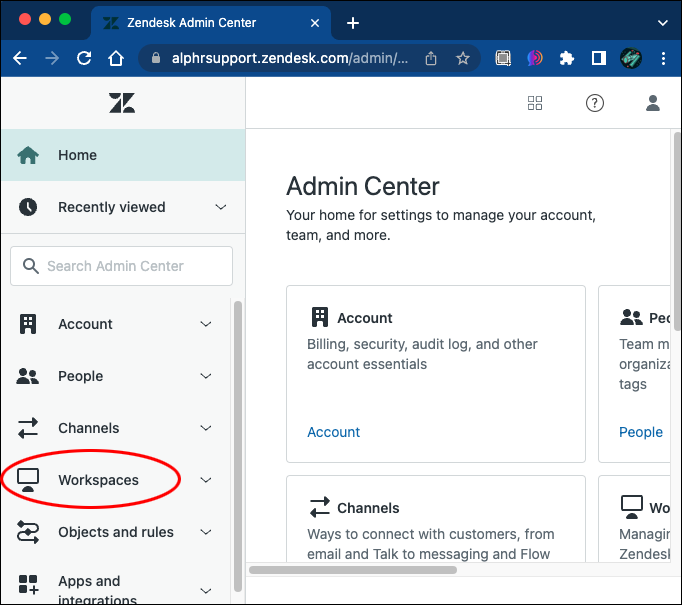The image size is (682, 605).
Task: Select Home in the sidebar
Action: pos(123,155)
